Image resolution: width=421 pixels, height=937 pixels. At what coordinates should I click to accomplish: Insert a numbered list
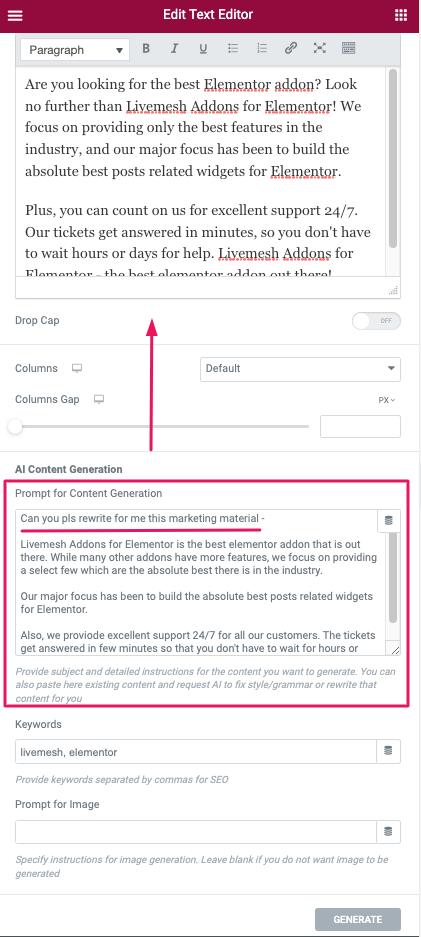coord(262,49)
